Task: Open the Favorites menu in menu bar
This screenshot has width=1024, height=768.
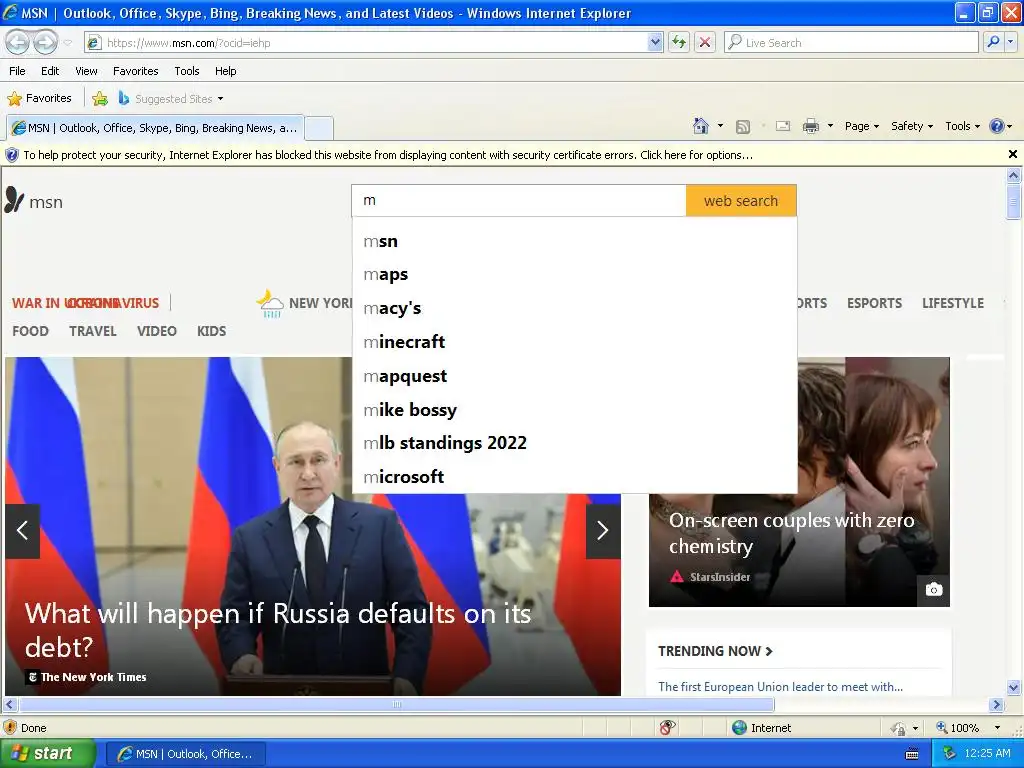Action: (x=135, y=71)
